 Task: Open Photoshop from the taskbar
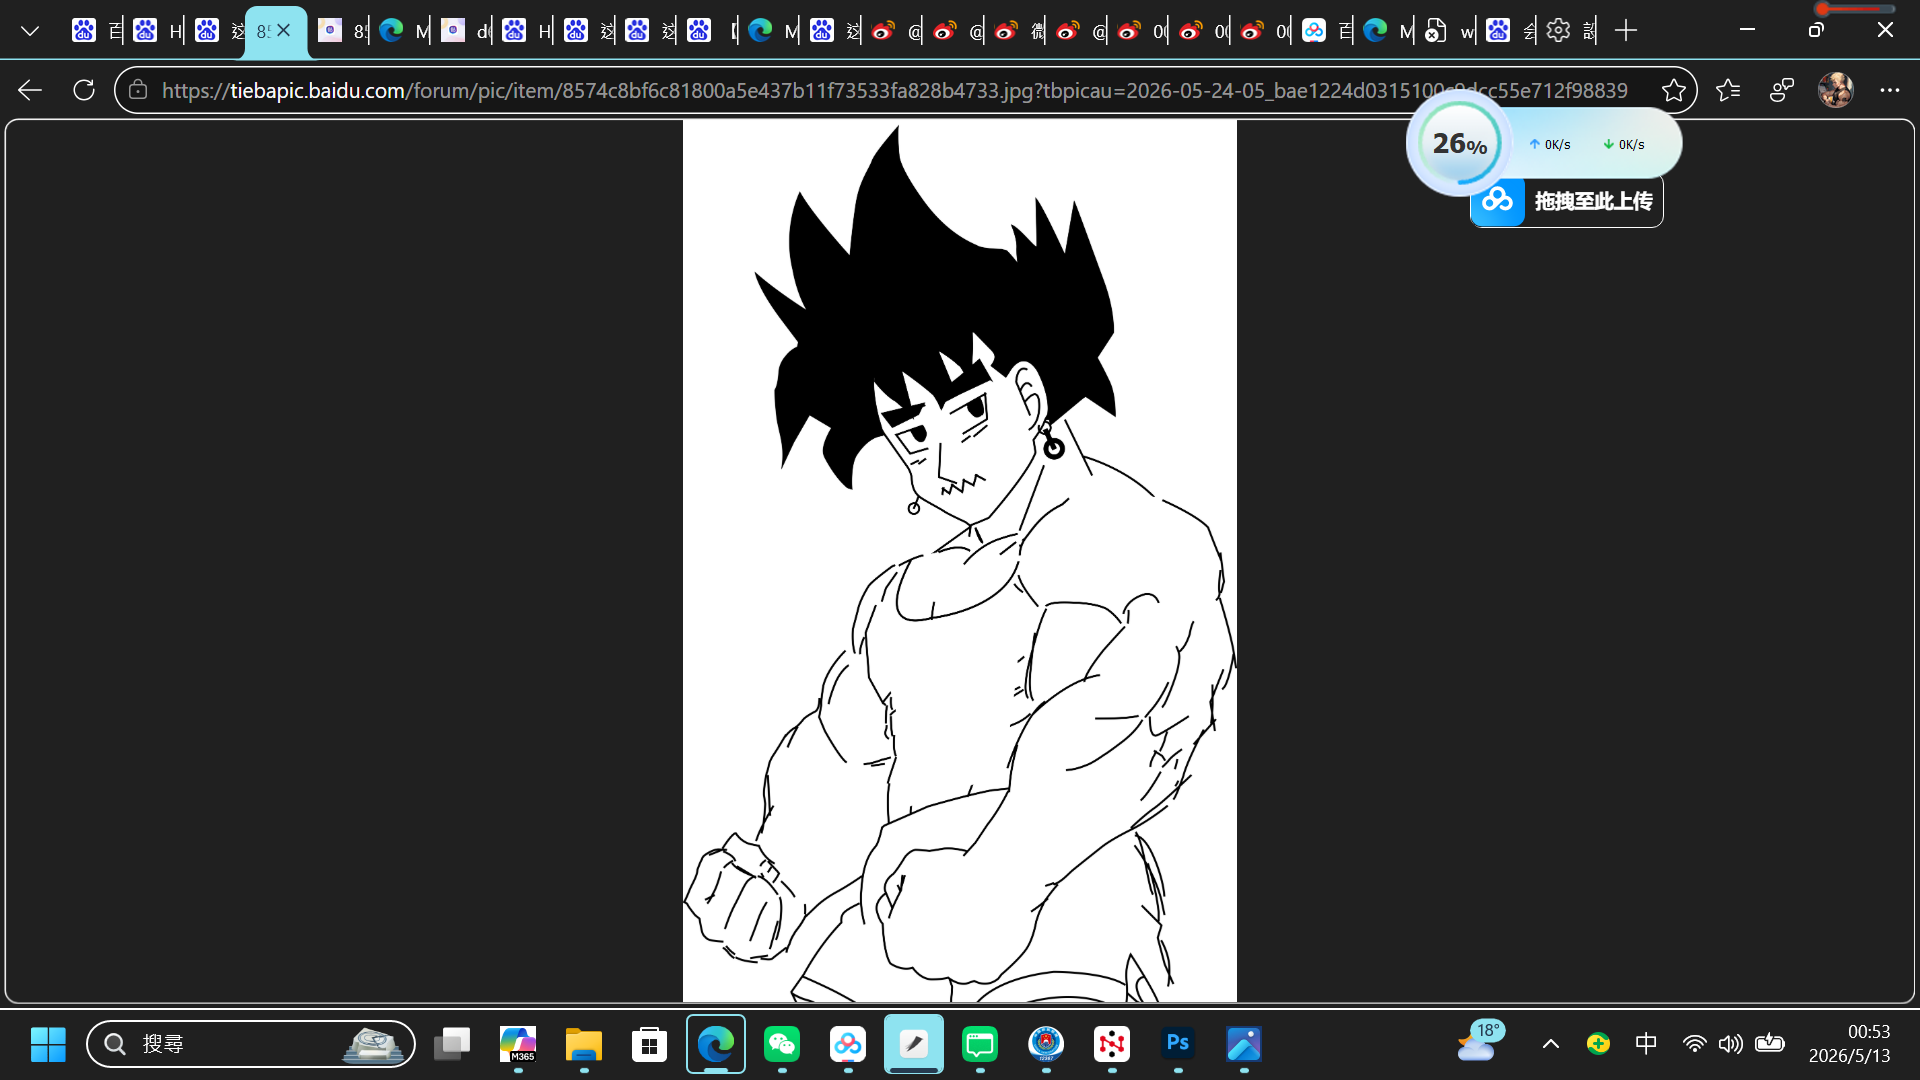click(x=1178, y=1044)
